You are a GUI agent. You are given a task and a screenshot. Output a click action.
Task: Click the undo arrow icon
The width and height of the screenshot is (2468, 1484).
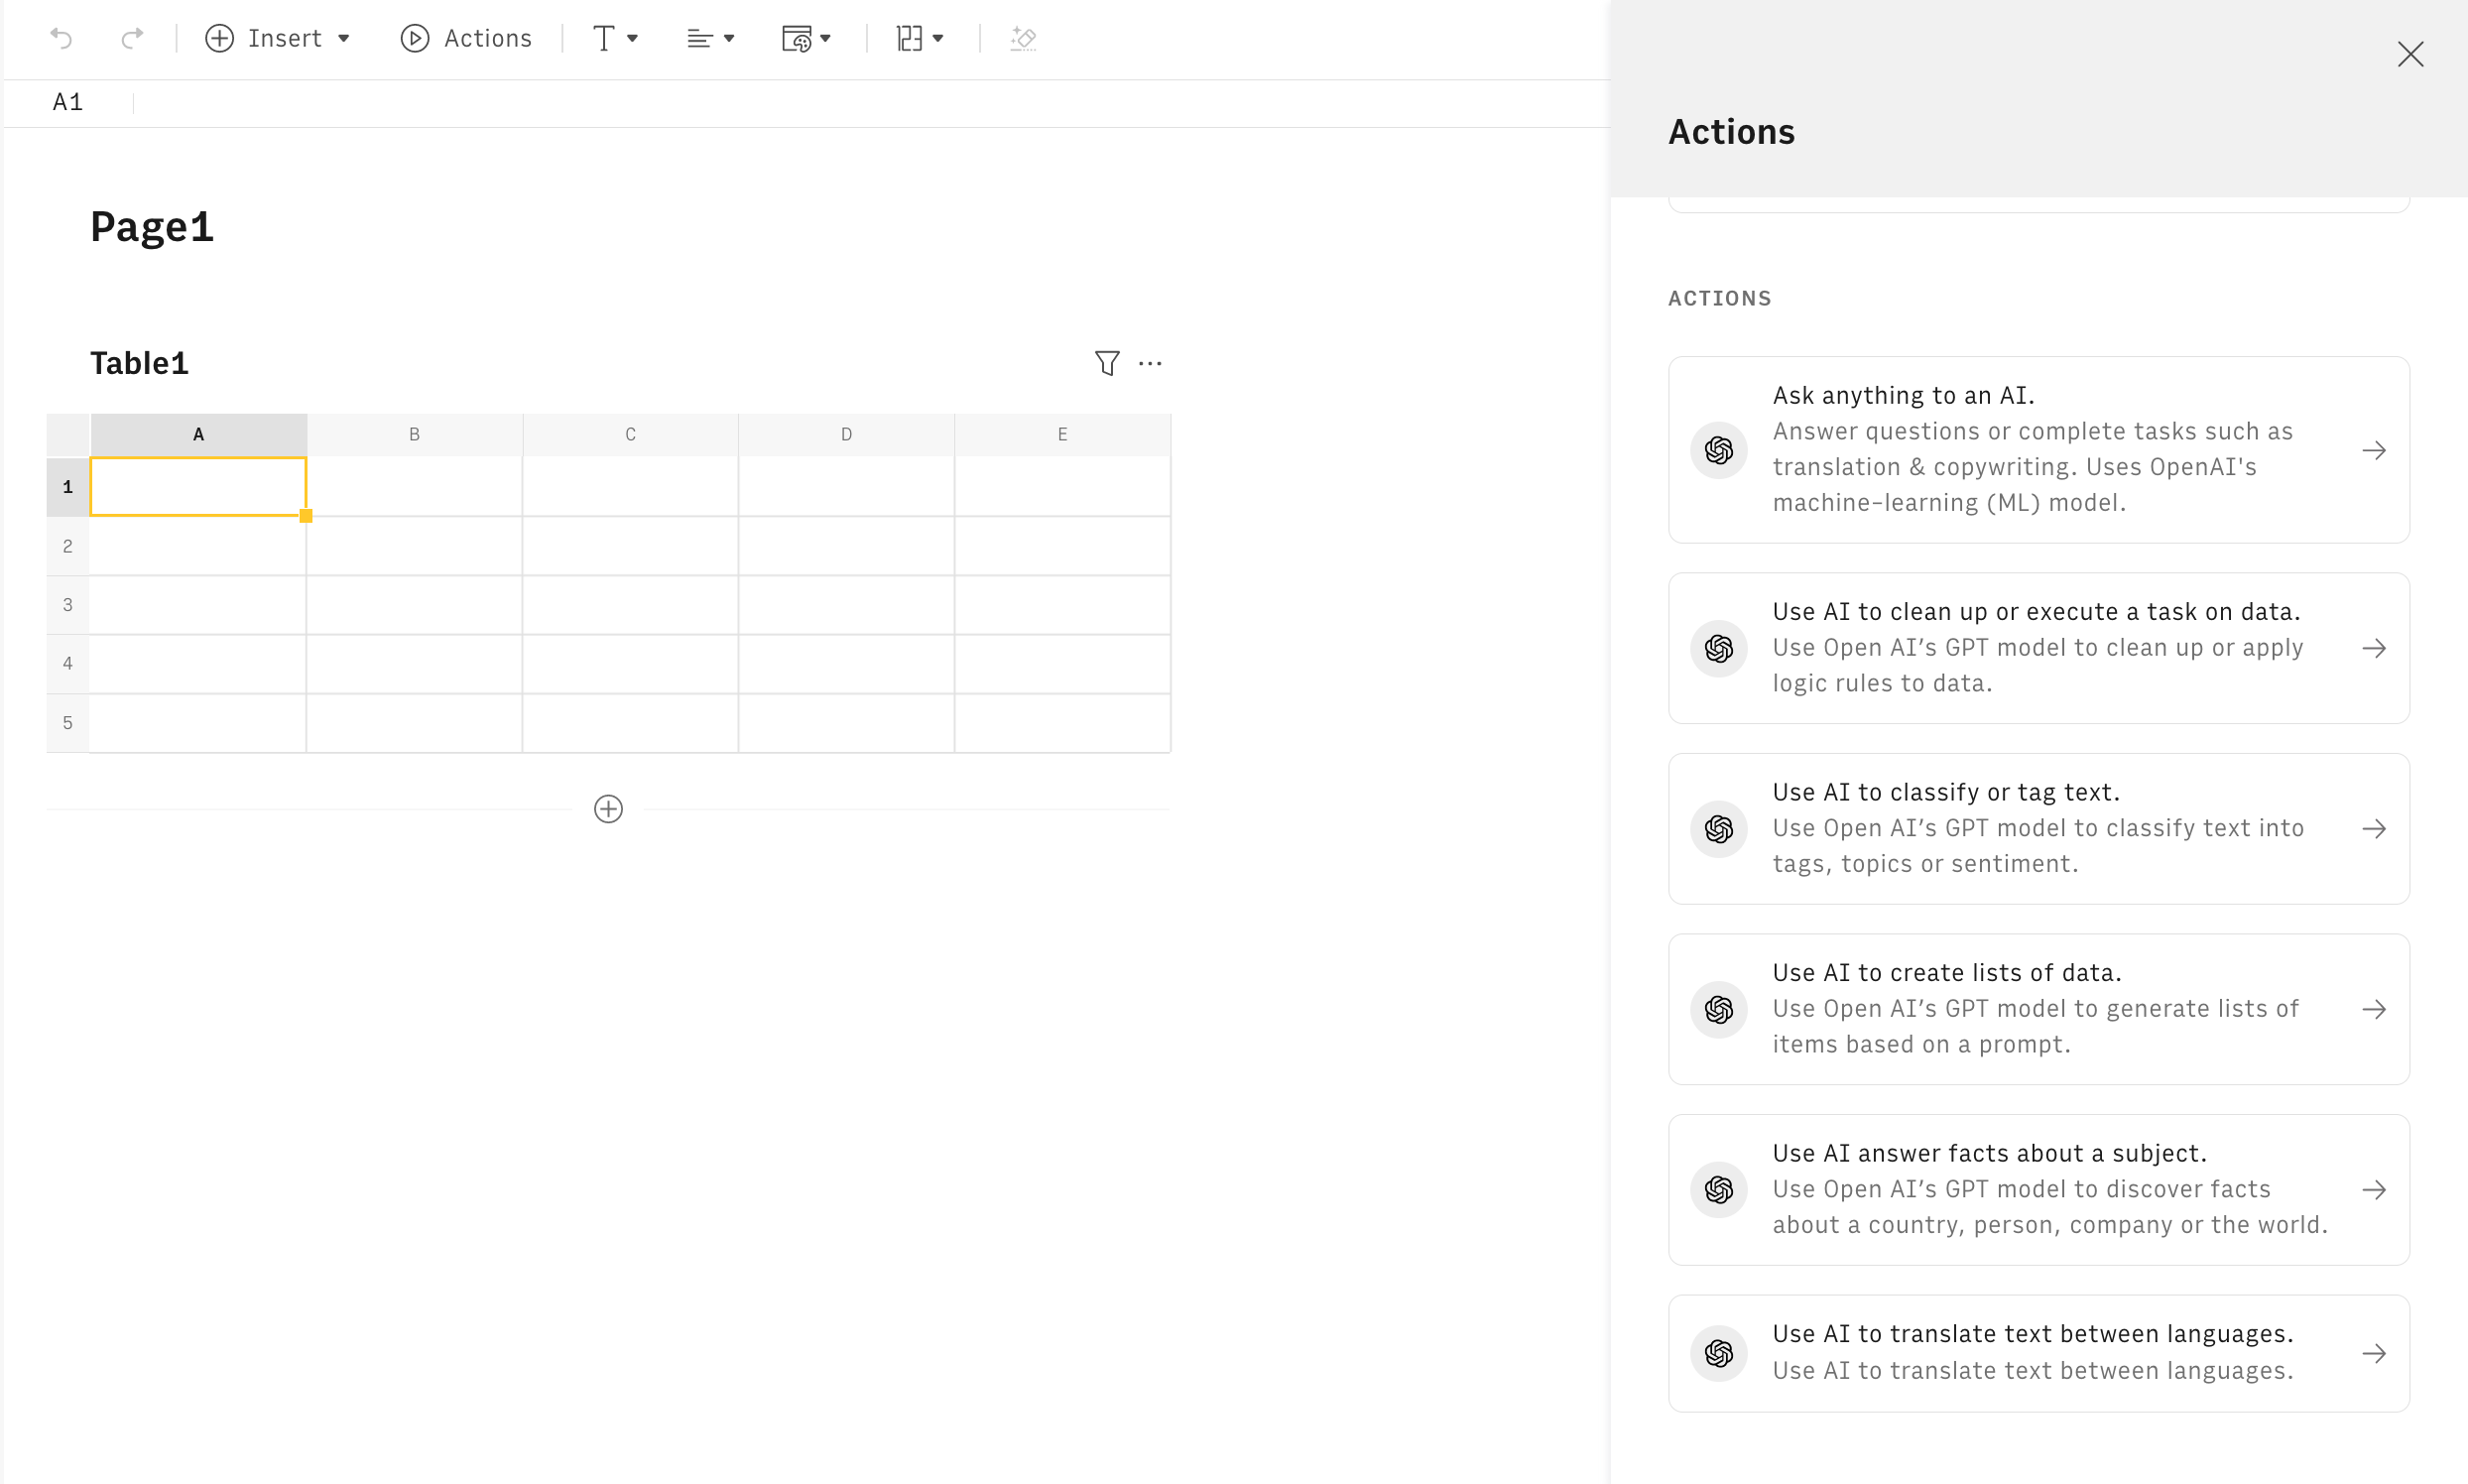click(62, 38)
